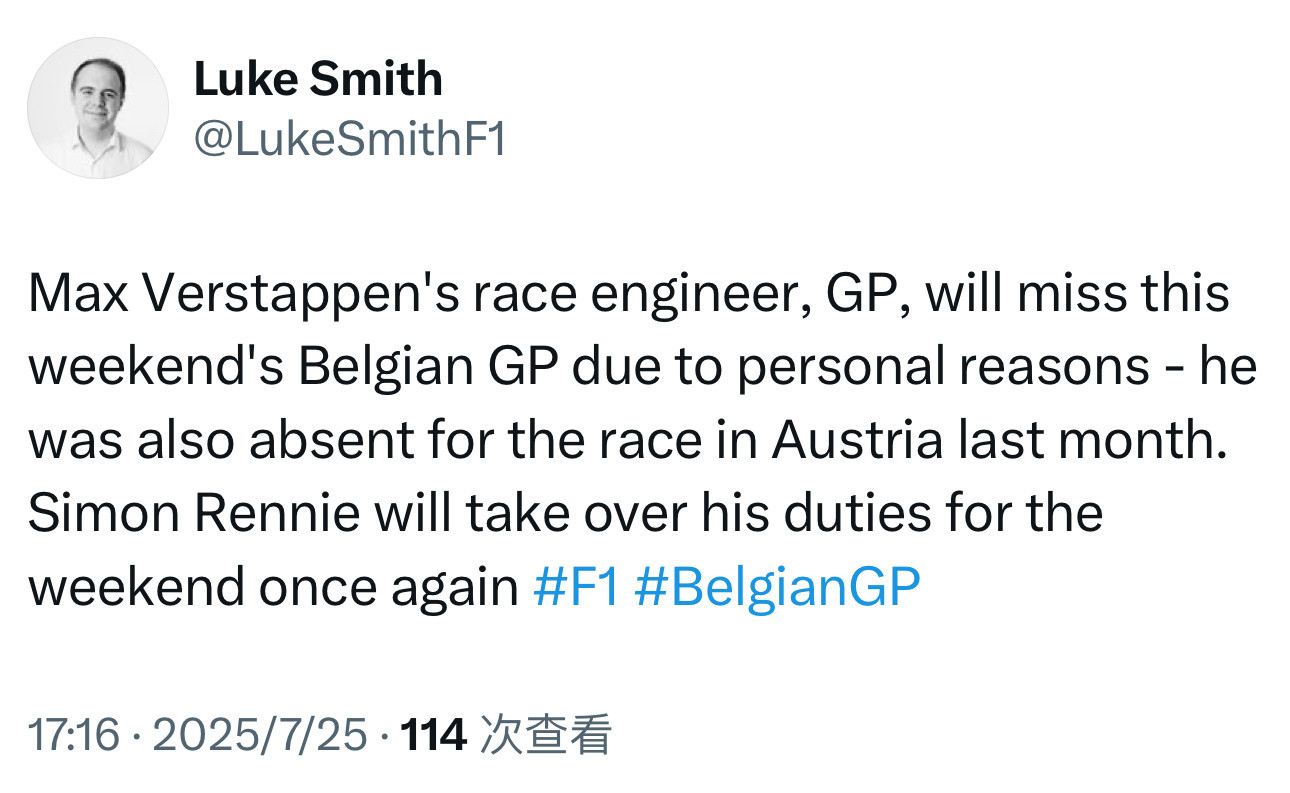Click the name Simon Rennie in tweet

pyautogui.click(x=196, y=514)
